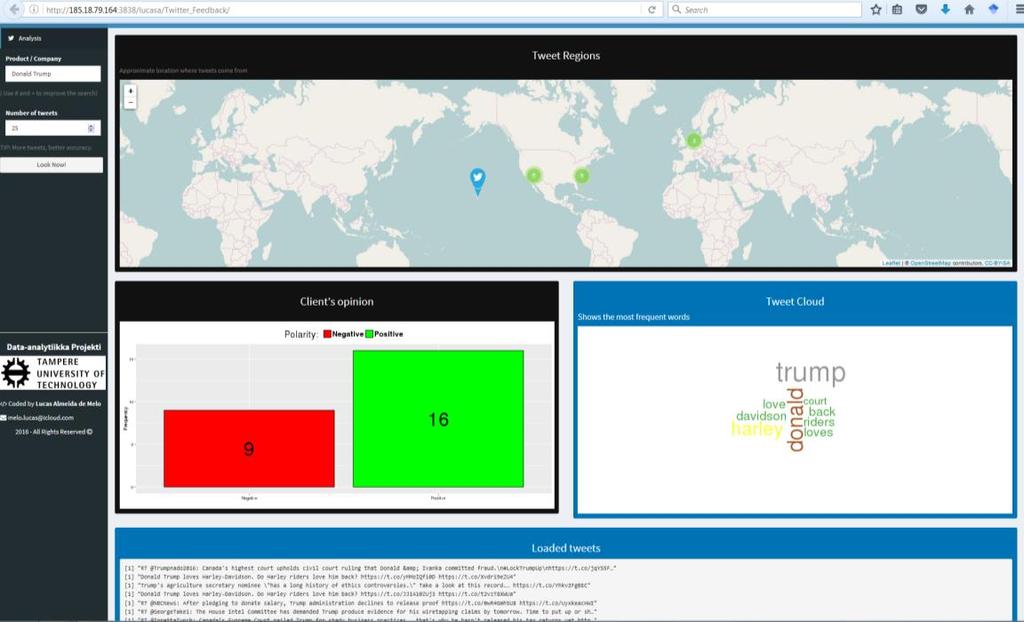Click the word 'court' in the cloud
The height and width of the screenshot is (622, 1024).
pos(815,401)
